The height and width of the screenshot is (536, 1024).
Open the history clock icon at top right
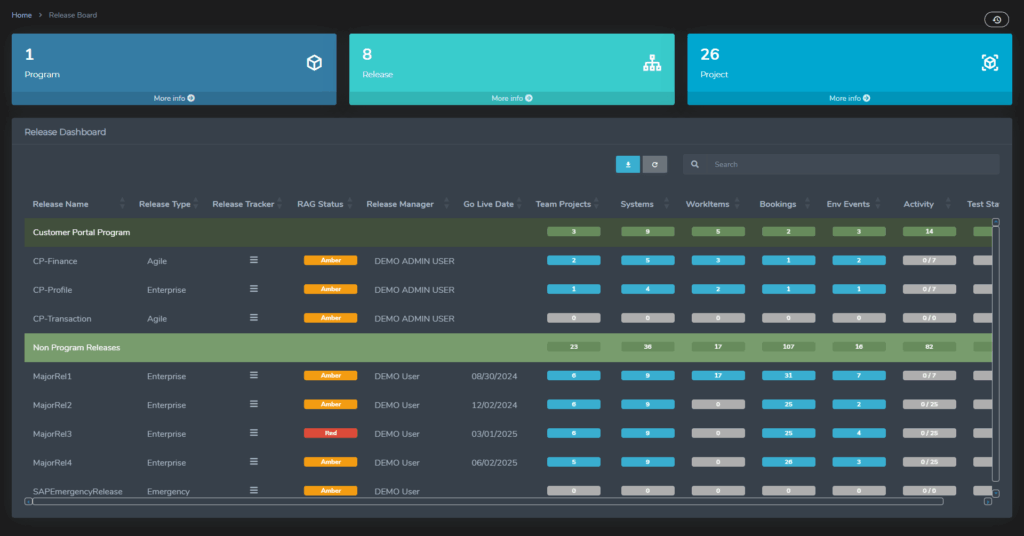[x=996, y=19]
